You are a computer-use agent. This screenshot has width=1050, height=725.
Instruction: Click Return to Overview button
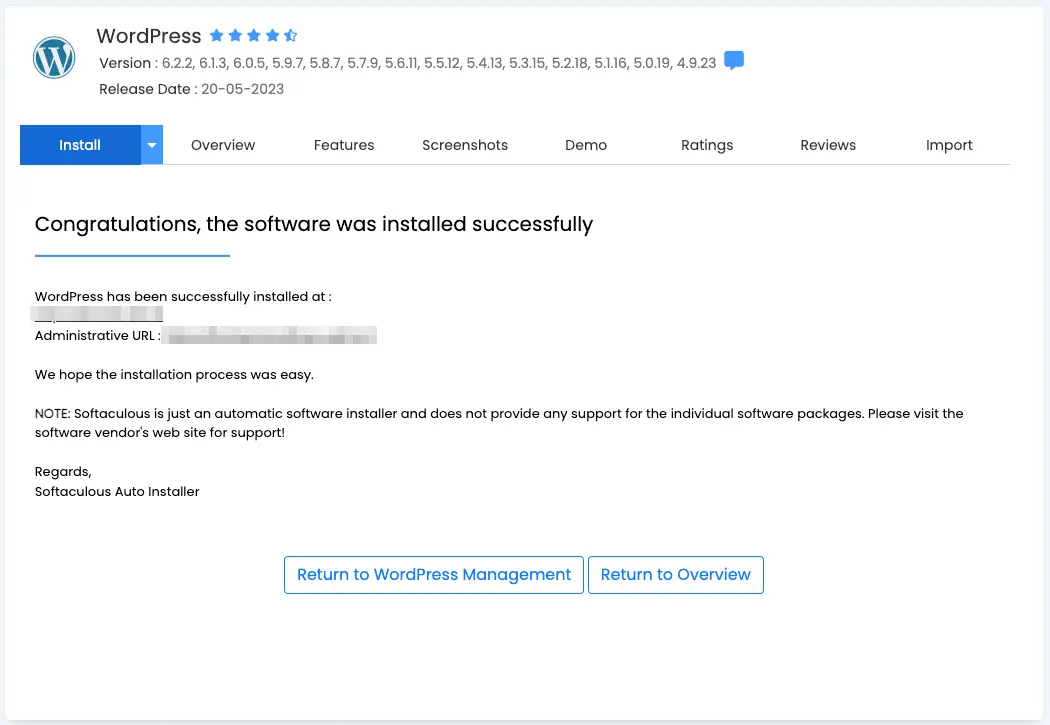676,575
